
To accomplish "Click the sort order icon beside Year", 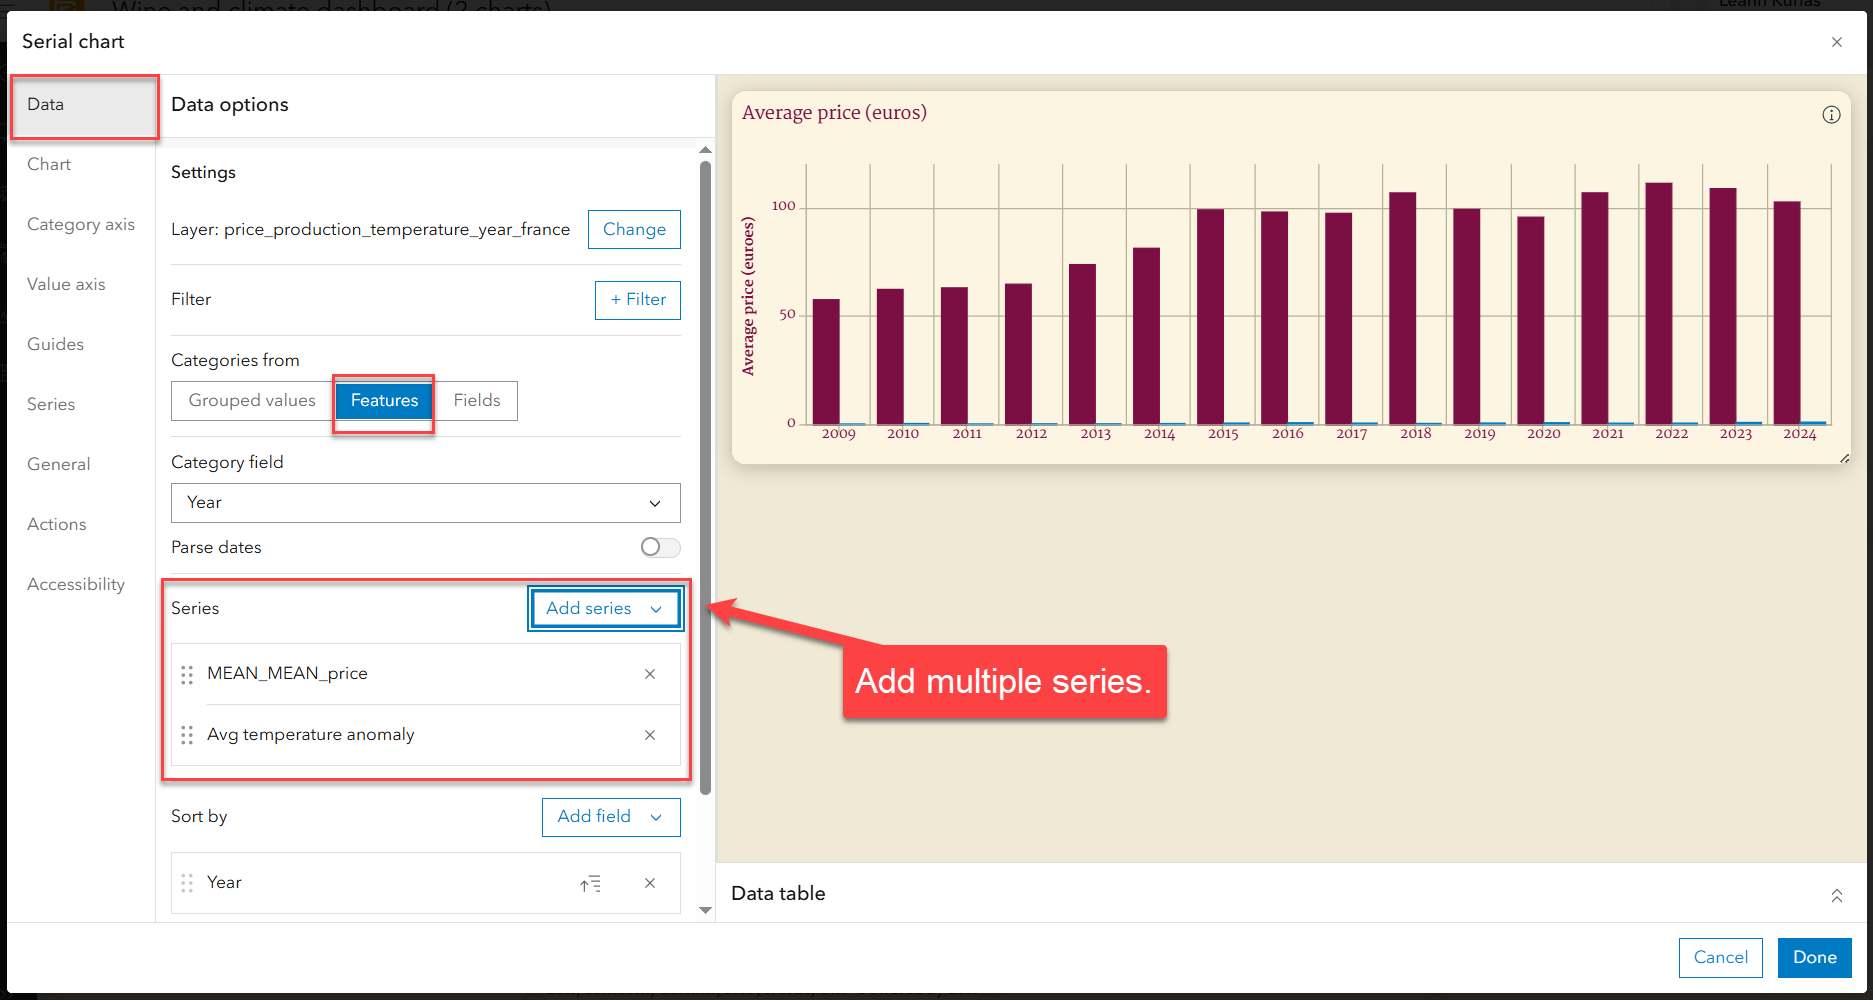I will [x=591, y=883].
